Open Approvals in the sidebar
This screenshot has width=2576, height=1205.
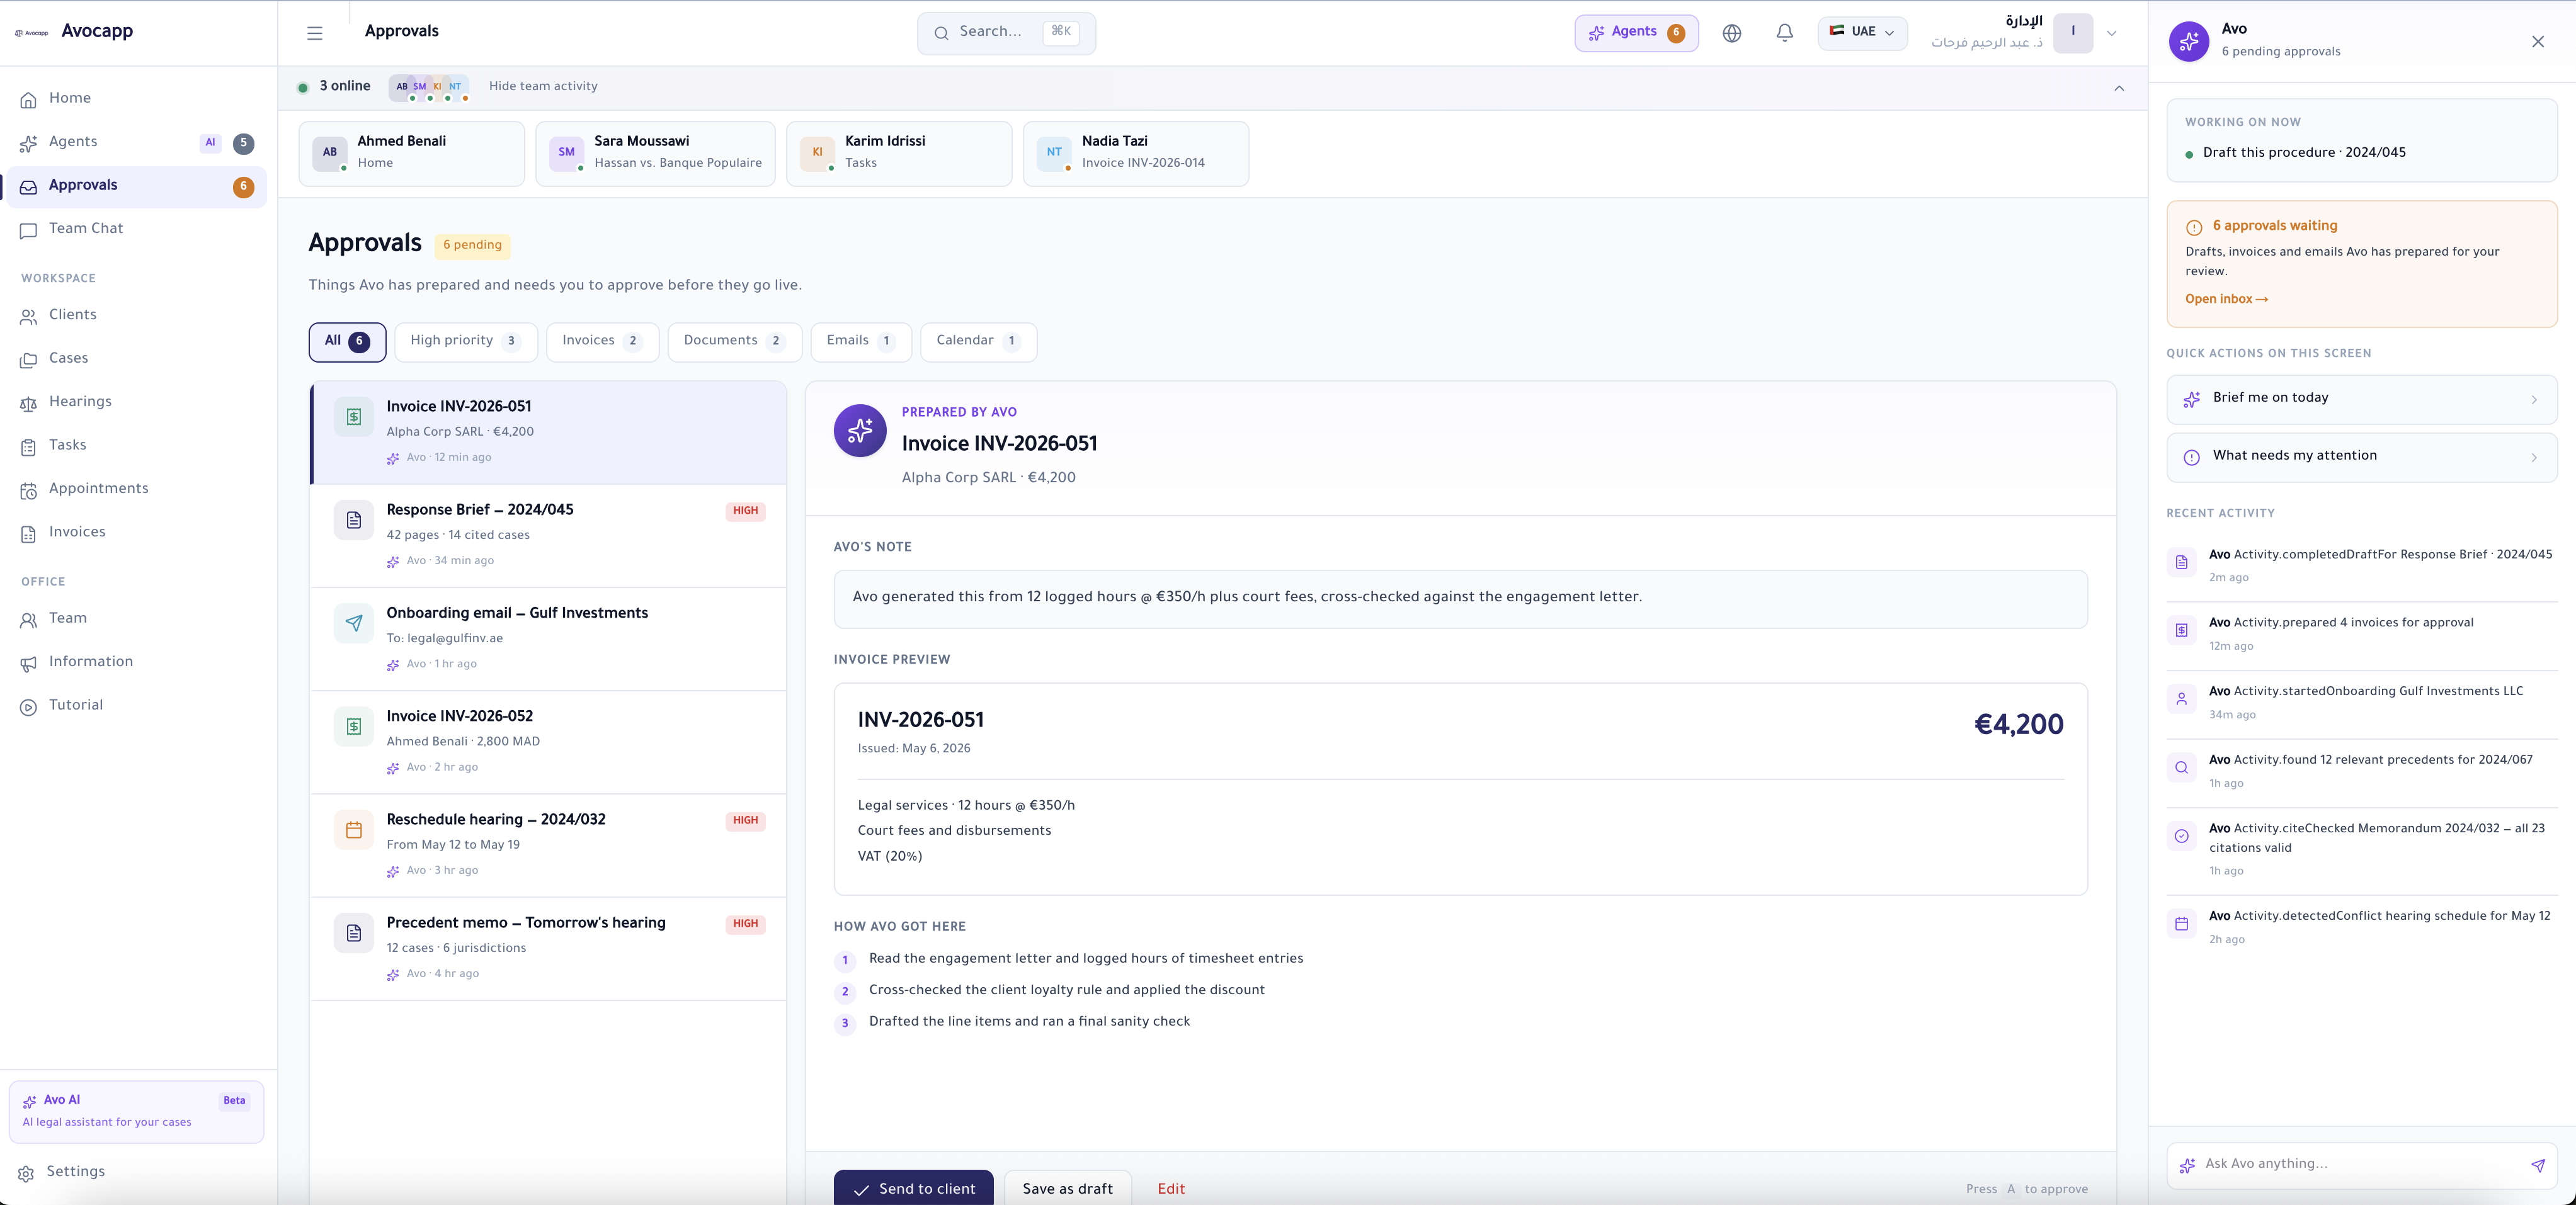(x=137, y=186)
